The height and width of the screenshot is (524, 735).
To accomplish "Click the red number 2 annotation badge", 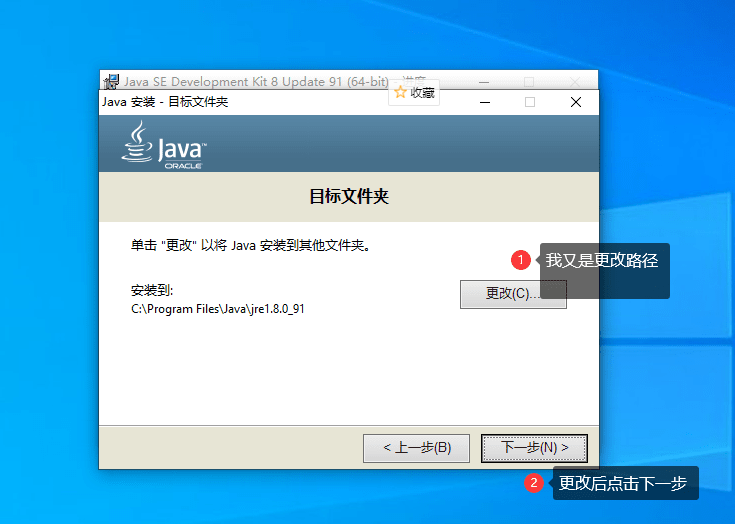I will pos(534,483).
